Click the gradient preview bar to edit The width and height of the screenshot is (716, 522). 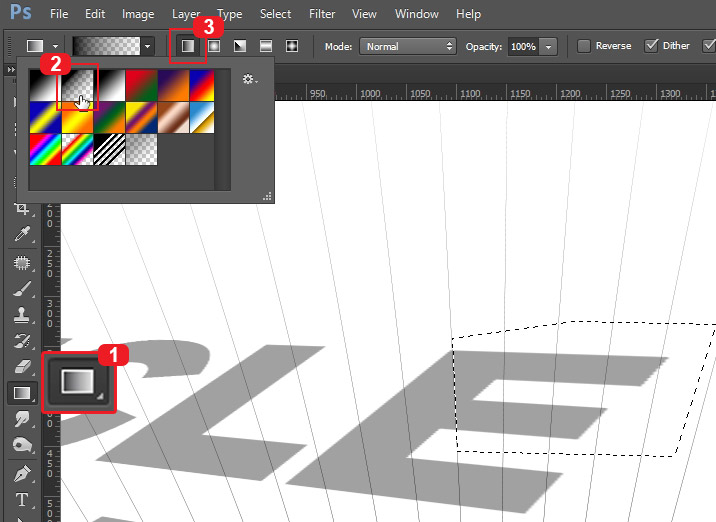coord(106,46)
